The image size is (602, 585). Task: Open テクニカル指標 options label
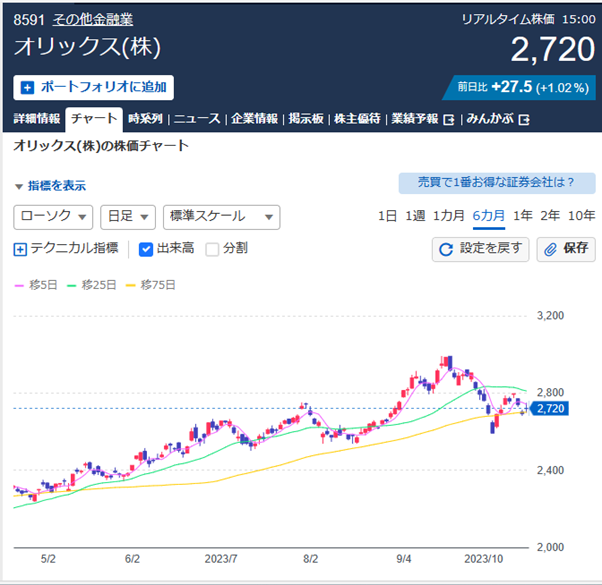pyautogui.click(x=74, y=248)
